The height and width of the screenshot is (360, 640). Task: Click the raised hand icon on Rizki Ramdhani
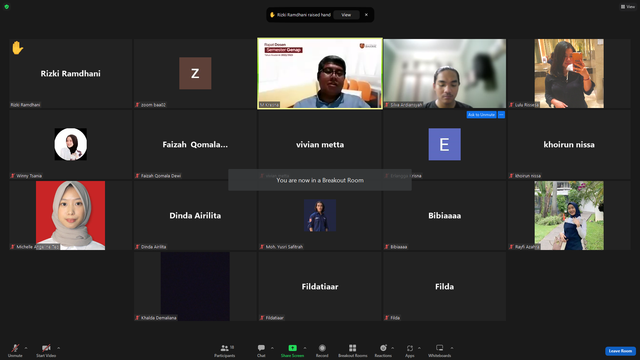coord(17,48)
